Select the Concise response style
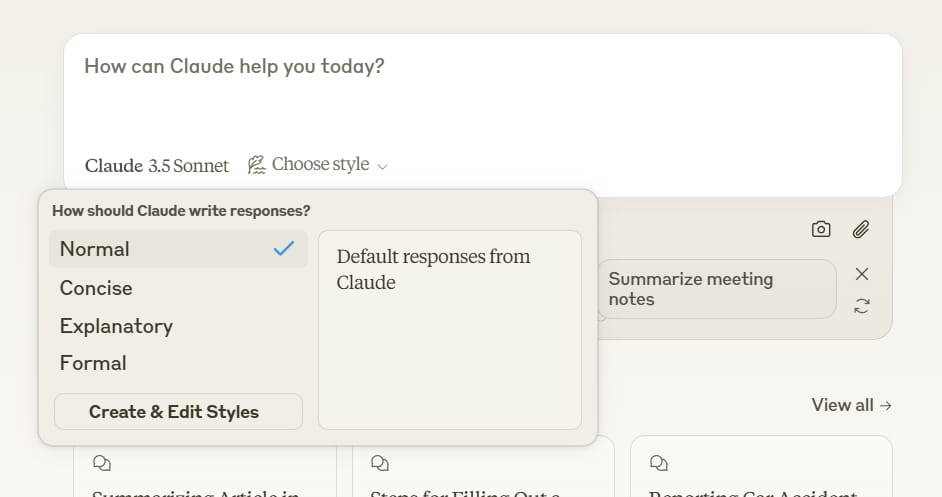The image size is (942, 497). pos(96,288)
